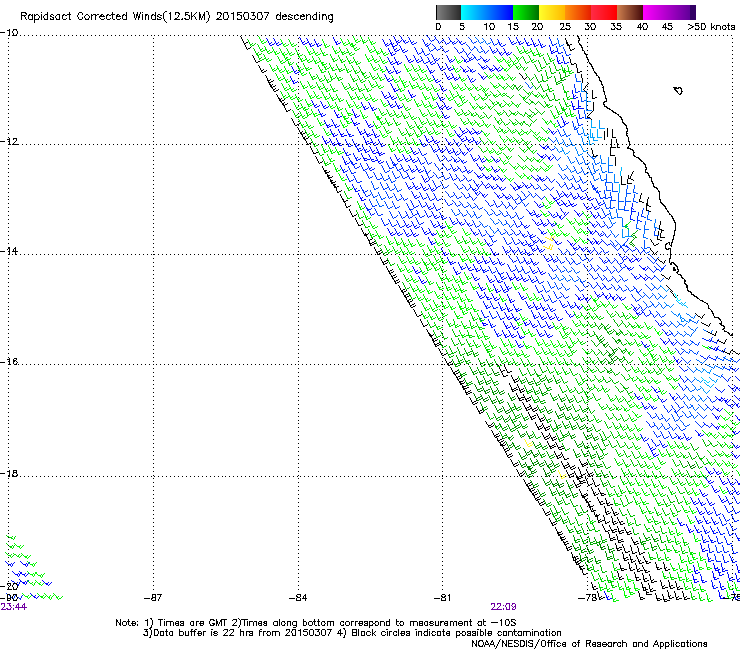Click the '5' legend scale label
Screen dimensions: 740x650
click(462, 26)
